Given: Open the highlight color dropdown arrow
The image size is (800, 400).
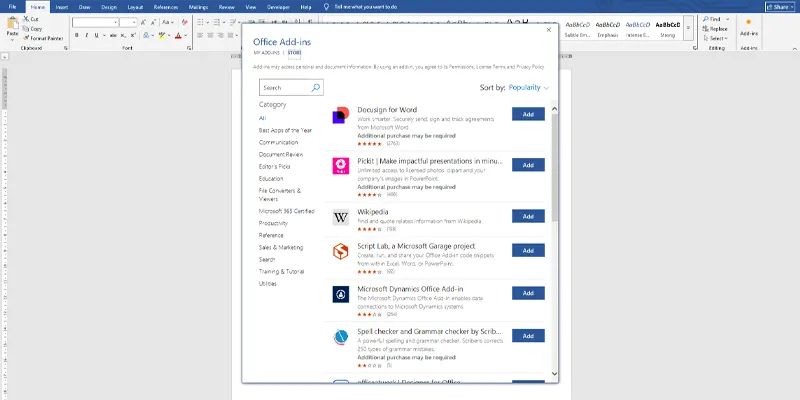Looking at the screenshot, I should point(169,35).
